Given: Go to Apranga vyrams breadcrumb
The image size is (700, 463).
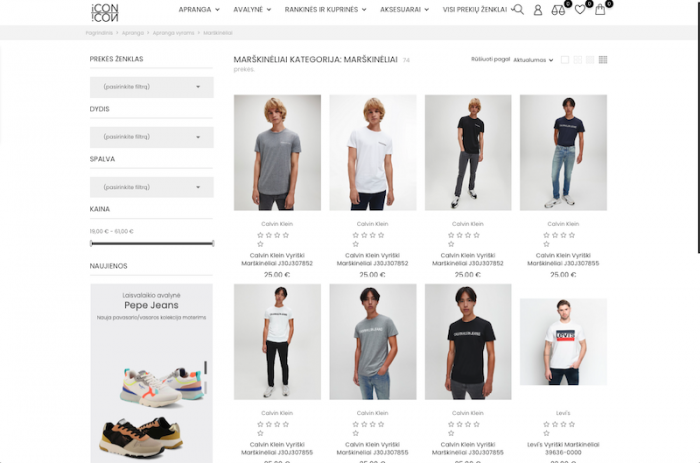Looking at the screenshot, I should 173,33.
